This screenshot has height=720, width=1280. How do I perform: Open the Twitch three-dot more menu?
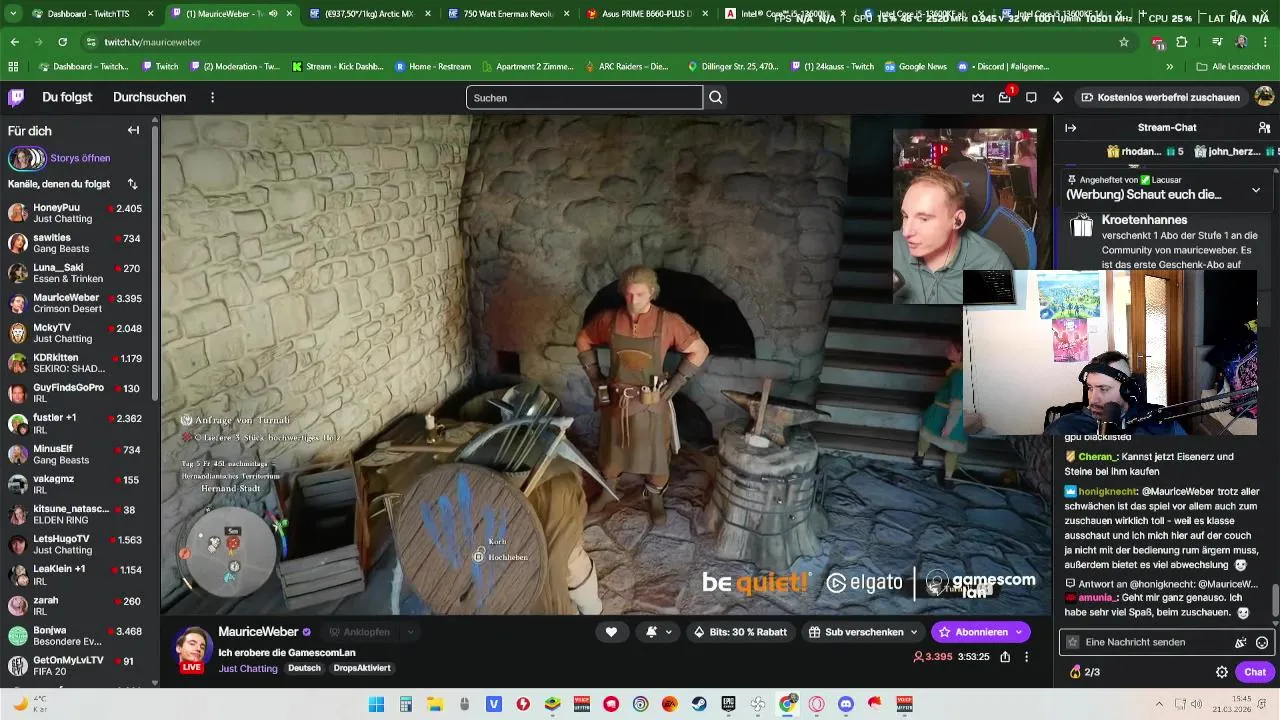tap(212, 97)
